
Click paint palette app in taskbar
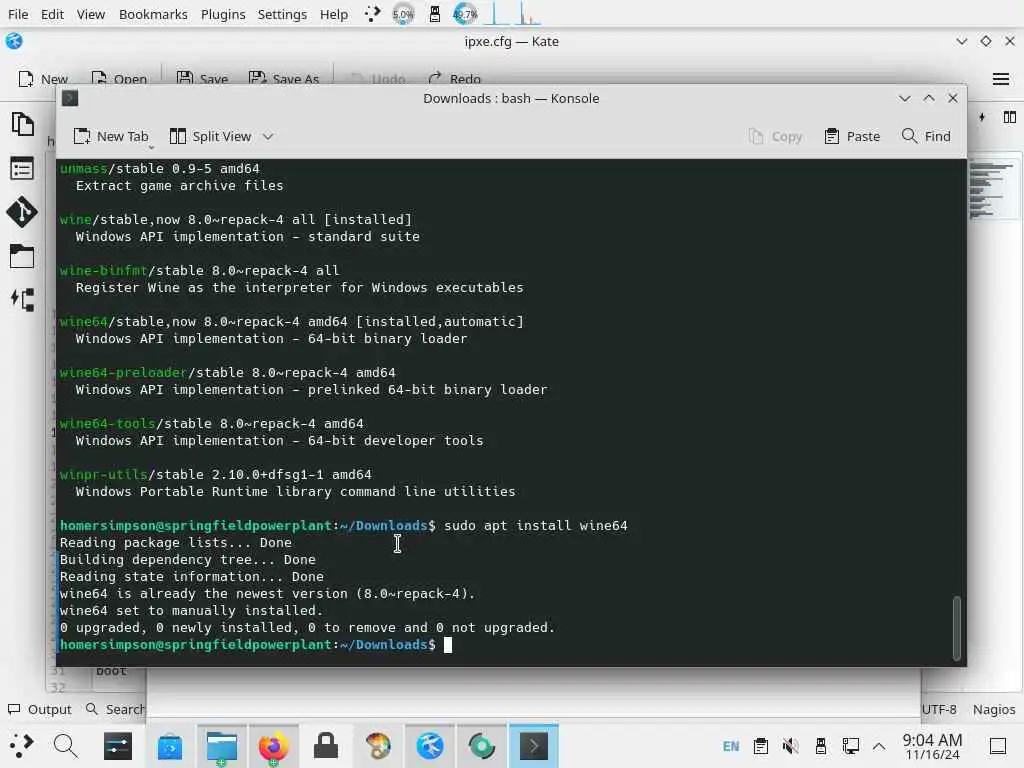click(x=378, y=746)
